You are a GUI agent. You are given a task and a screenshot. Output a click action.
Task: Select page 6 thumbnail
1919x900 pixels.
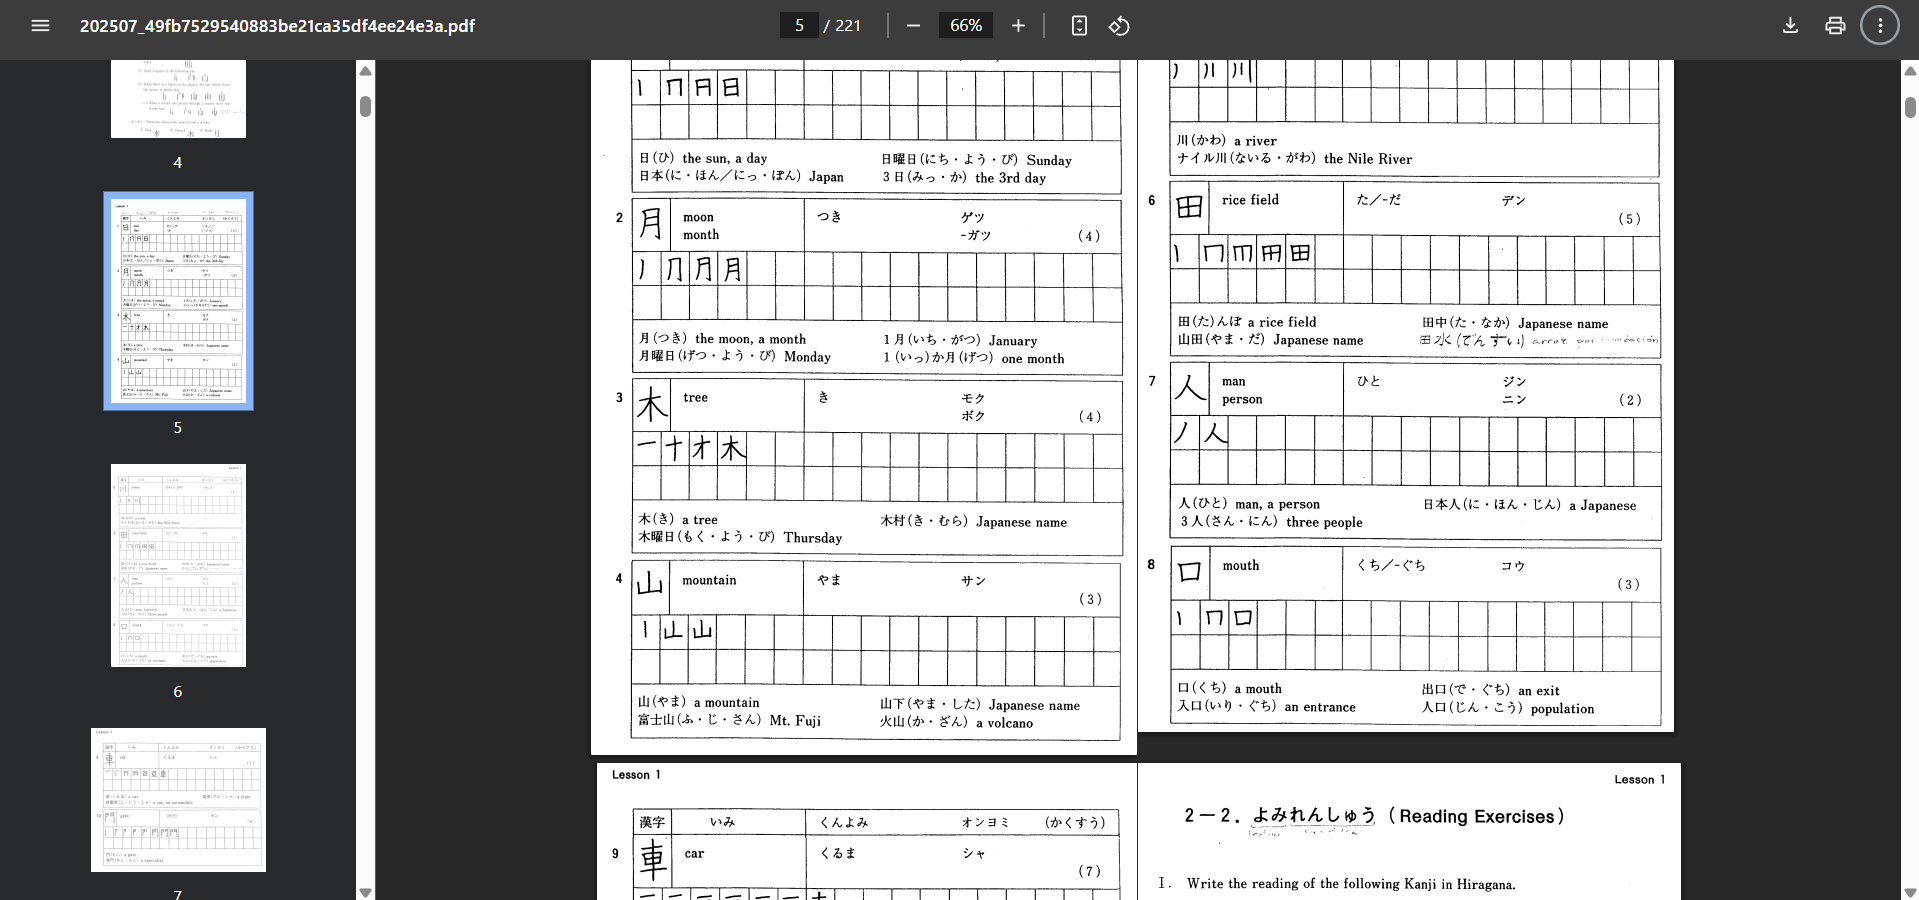coord(178,565)
